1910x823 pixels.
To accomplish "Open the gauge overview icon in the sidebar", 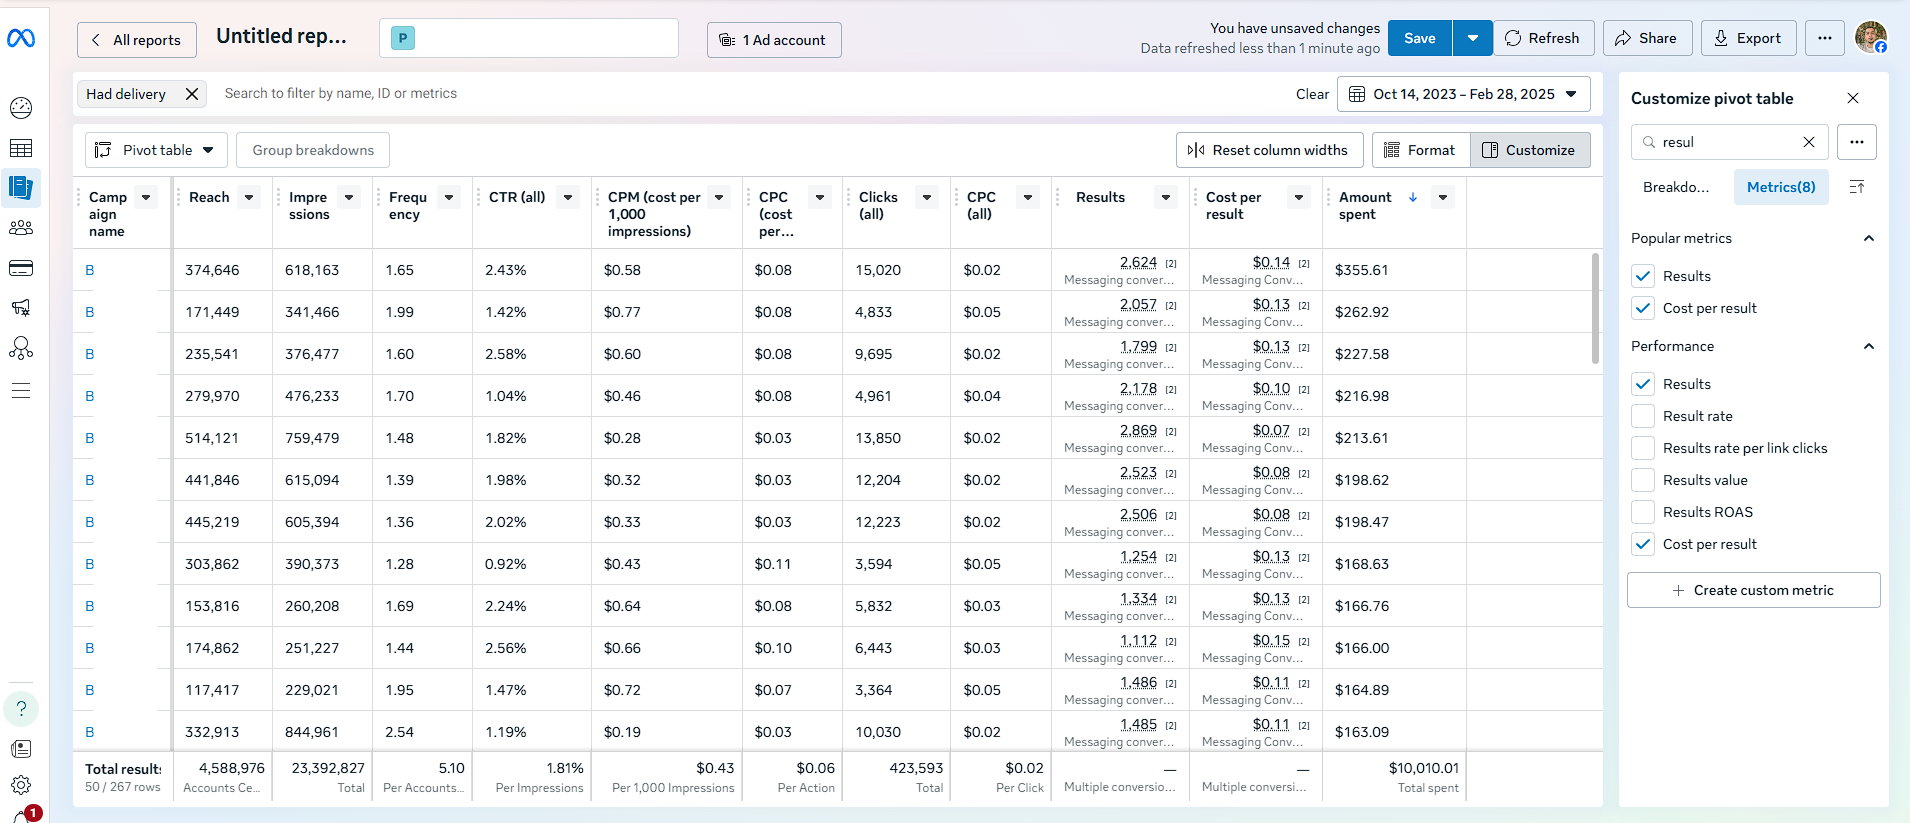I will point(21,108).
